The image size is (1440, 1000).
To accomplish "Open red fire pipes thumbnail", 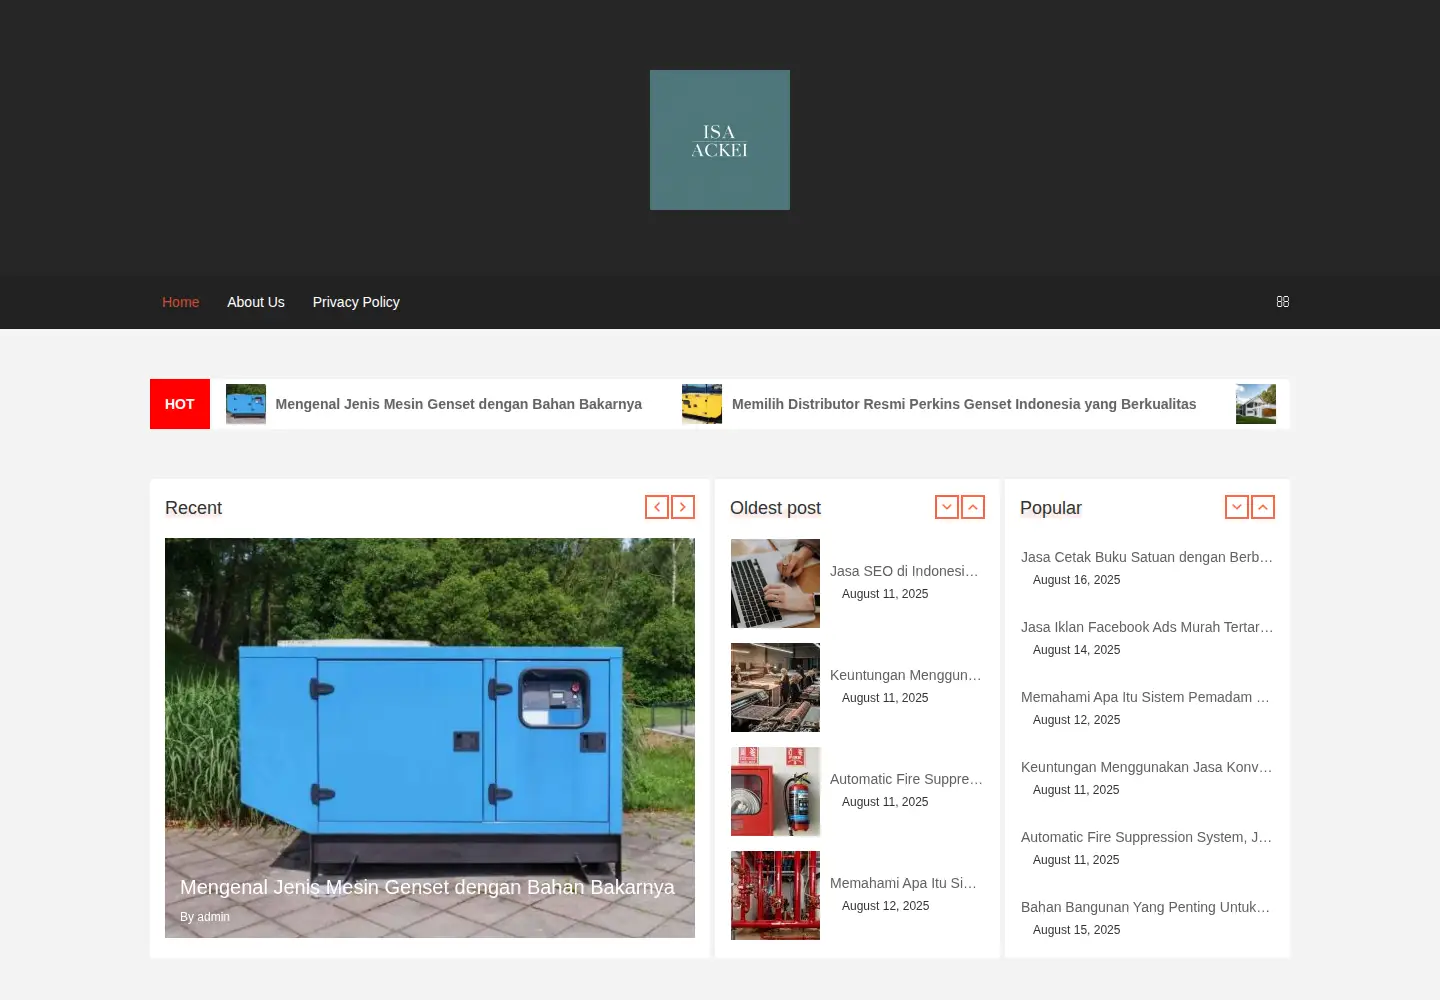I will 776,896.
